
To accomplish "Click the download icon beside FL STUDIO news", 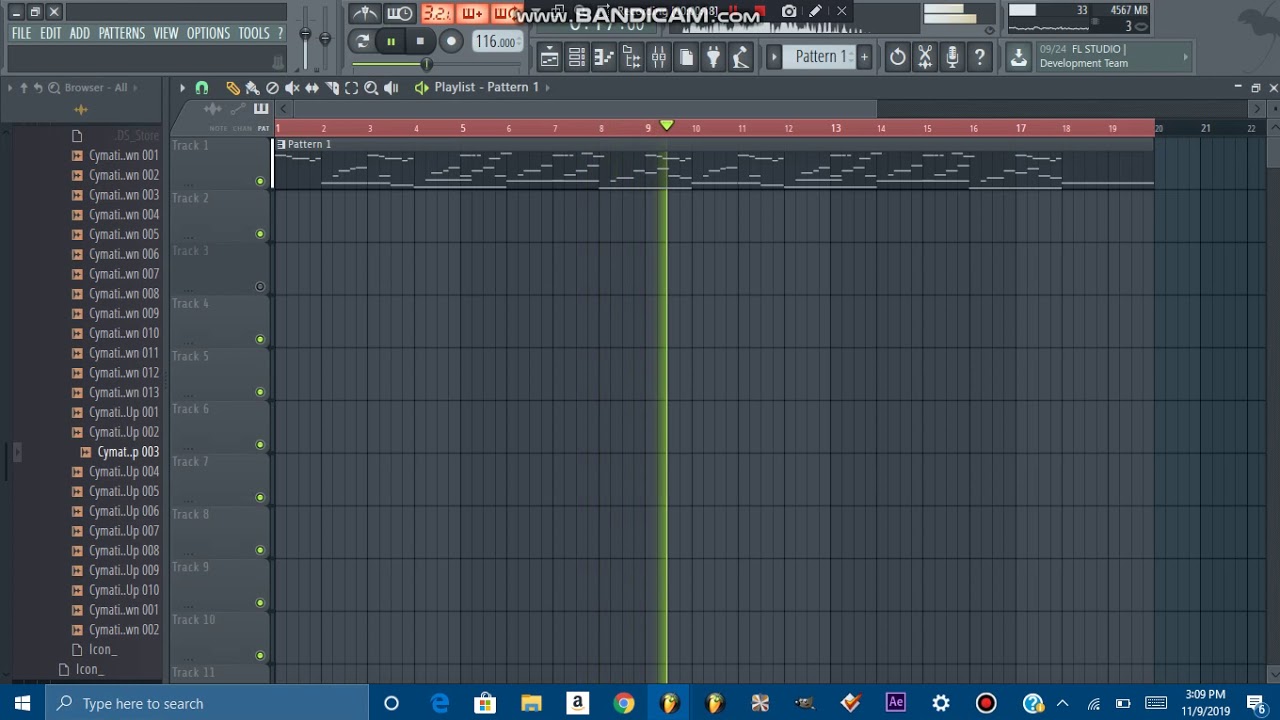I will click(x=1018, y=57).
